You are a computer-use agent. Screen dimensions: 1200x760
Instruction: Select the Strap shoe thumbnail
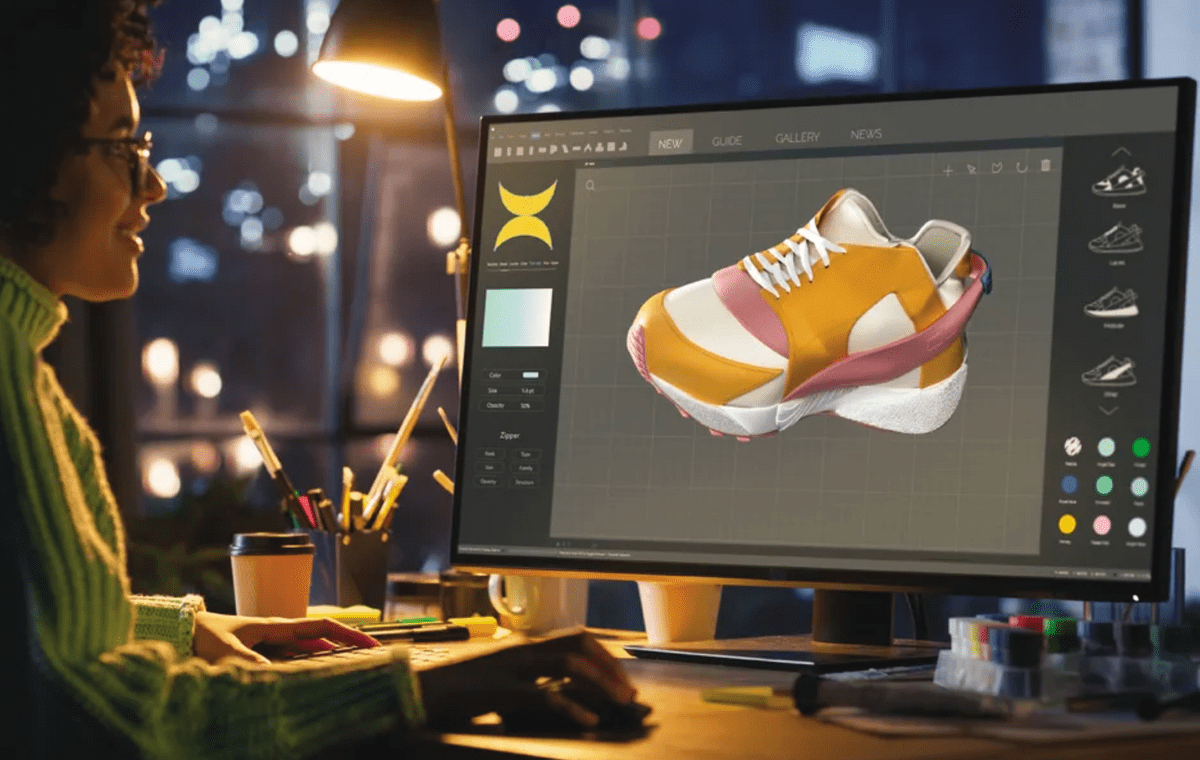1108,371
